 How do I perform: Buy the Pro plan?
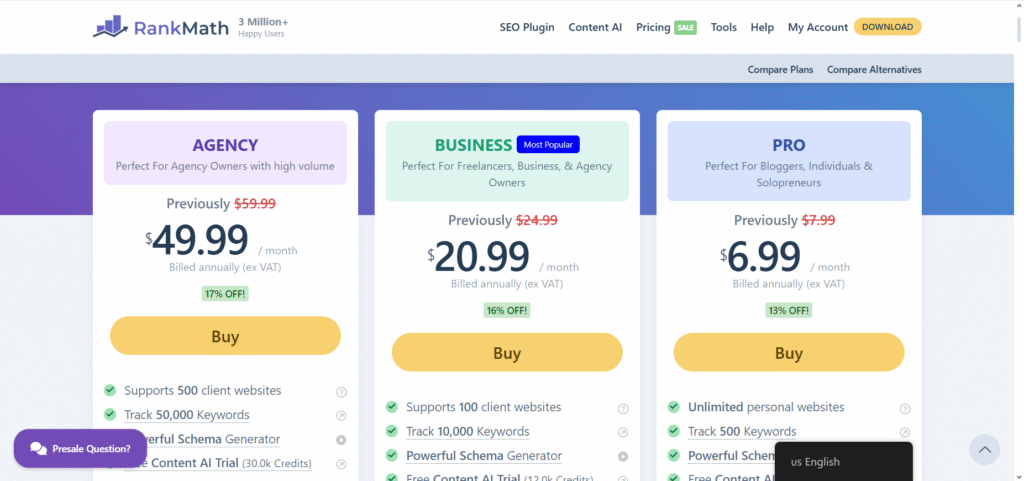pos(789,353)
